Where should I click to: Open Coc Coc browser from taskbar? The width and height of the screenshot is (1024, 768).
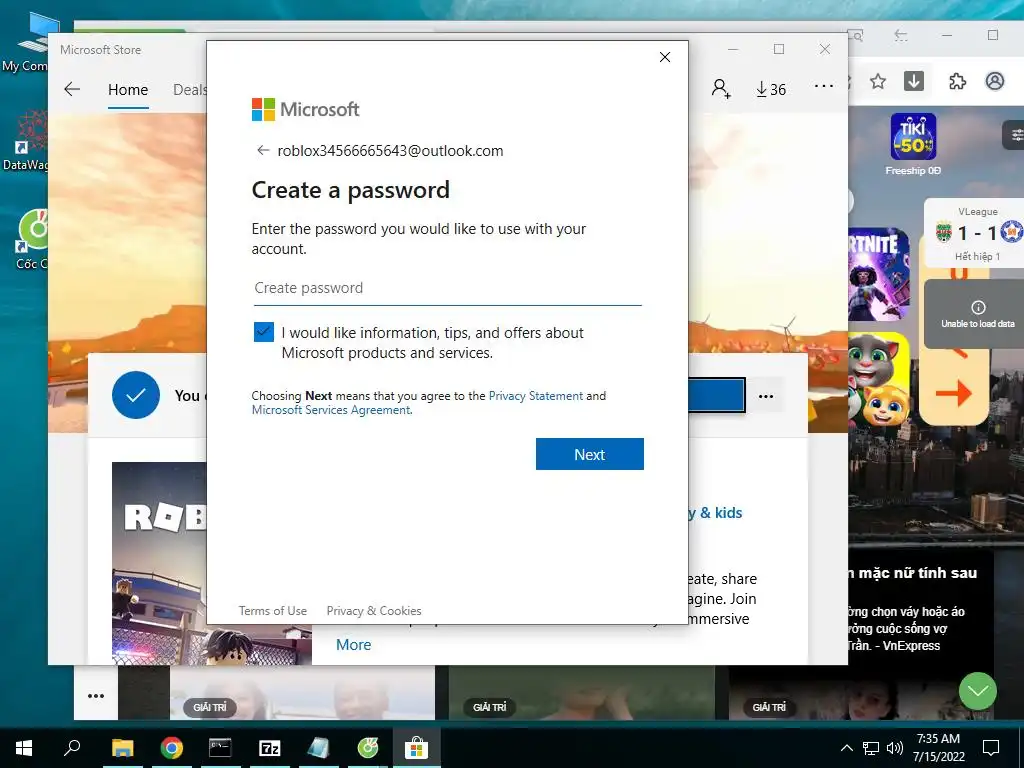pyautogui.click(x=368, y=748)
